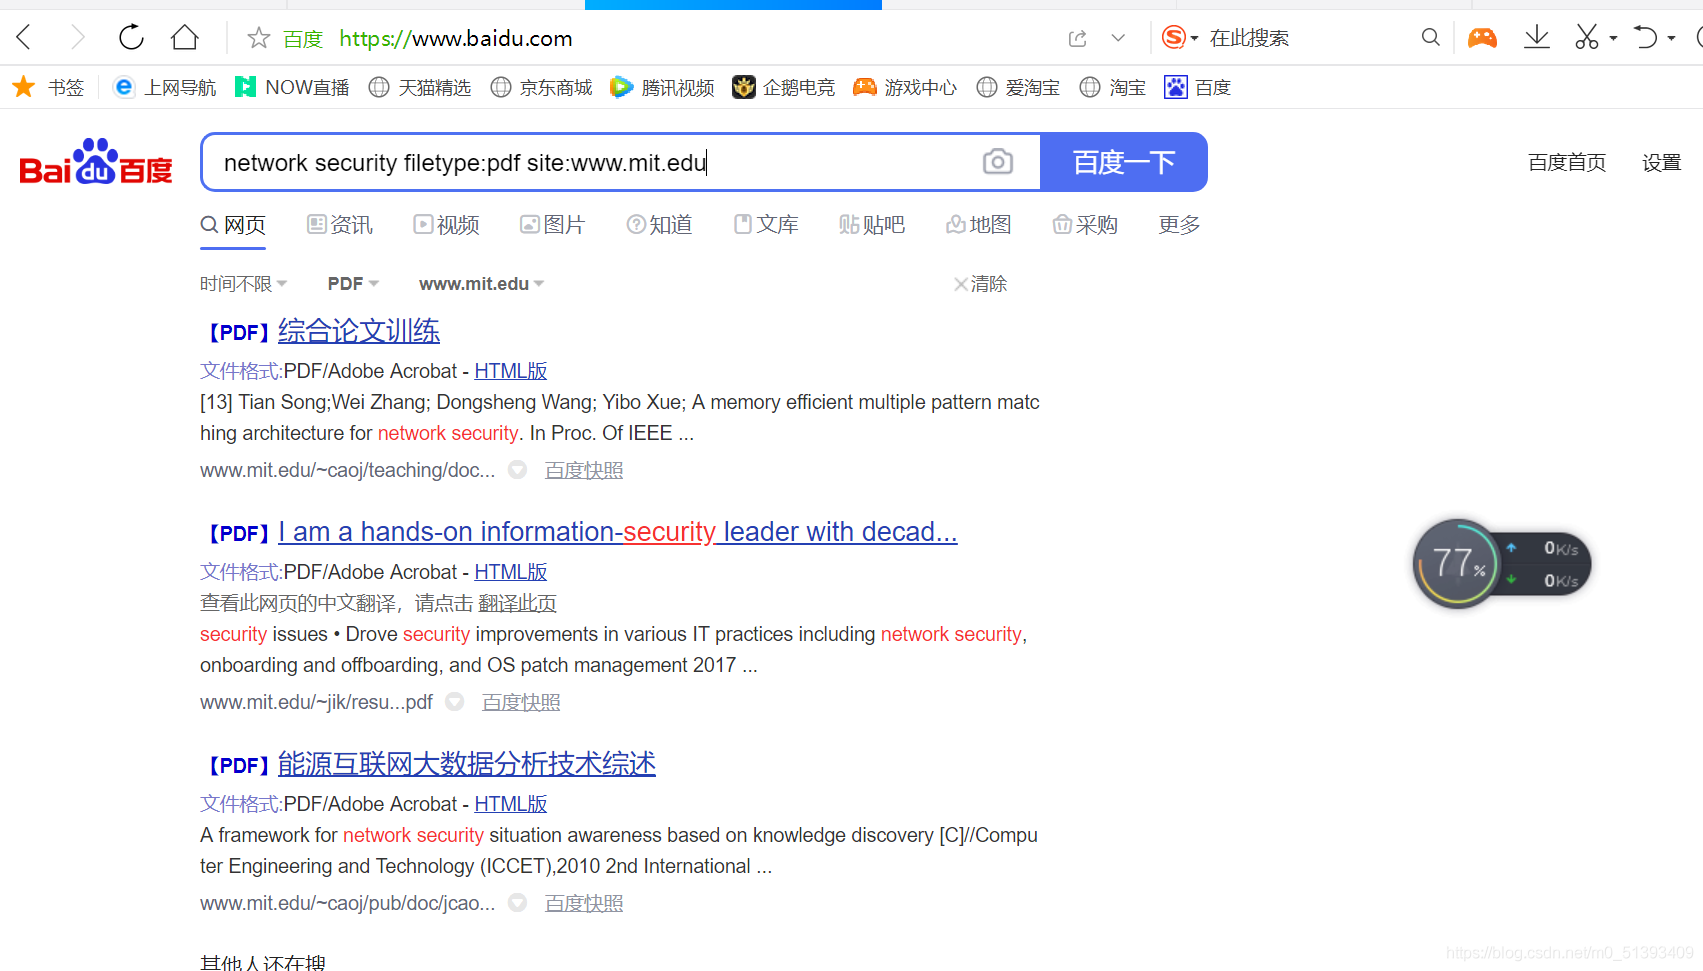This screenshot has height=971, width=1703.
Task: Switch to the 地图 tab
Action: coord(979,225)
